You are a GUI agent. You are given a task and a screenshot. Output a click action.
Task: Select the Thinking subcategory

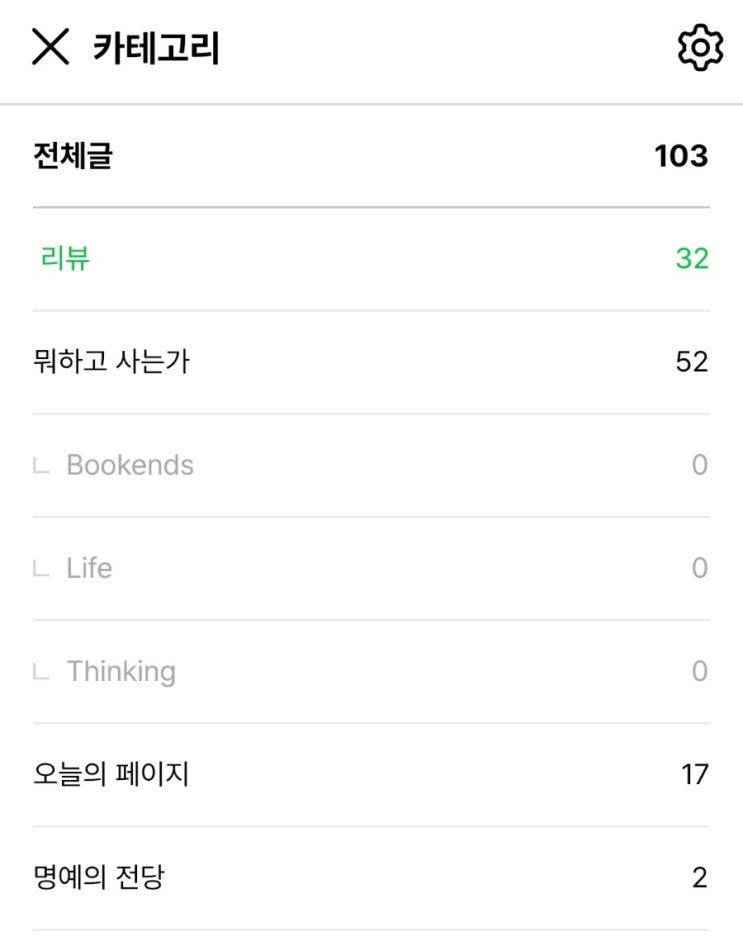pos(121,671)
